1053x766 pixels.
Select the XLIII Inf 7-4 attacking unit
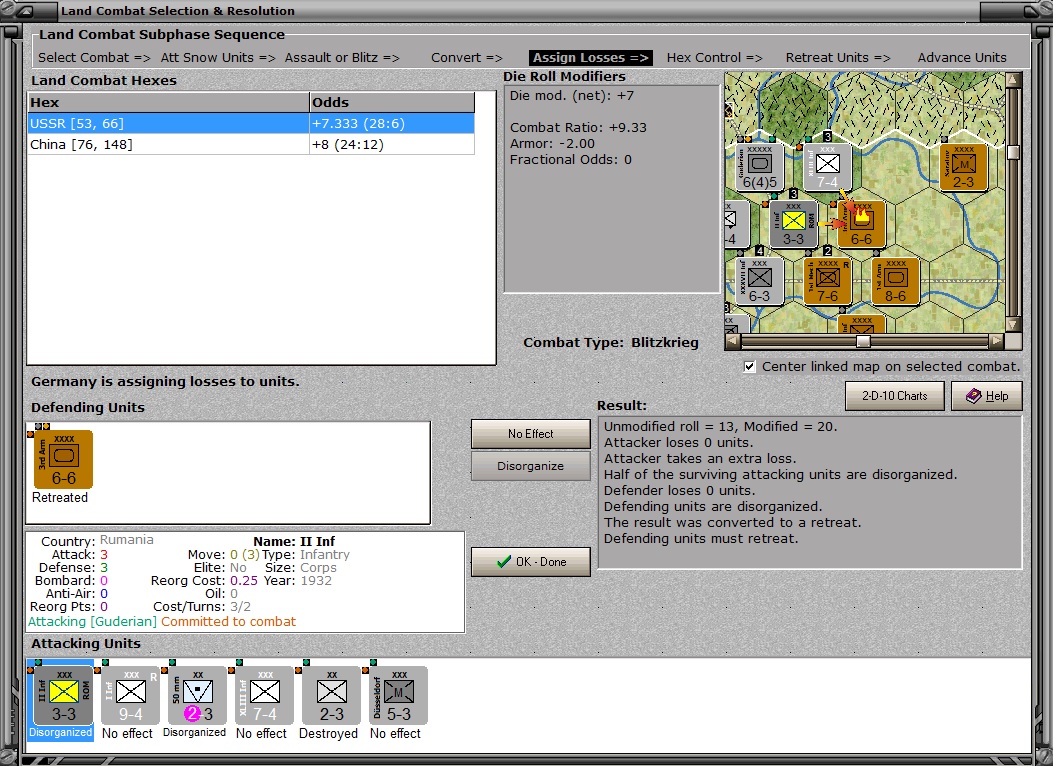coord(265,696)
